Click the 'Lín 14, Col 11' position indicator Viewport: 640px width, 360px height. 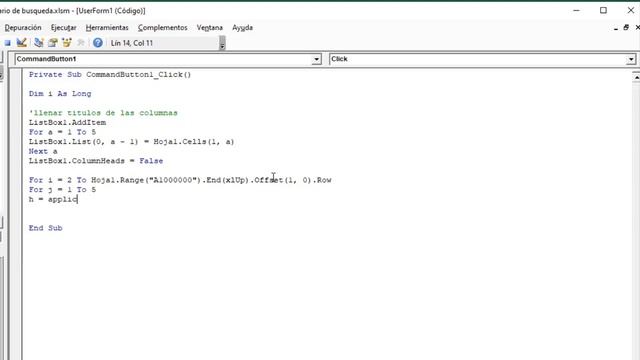(x=132, y=43)
